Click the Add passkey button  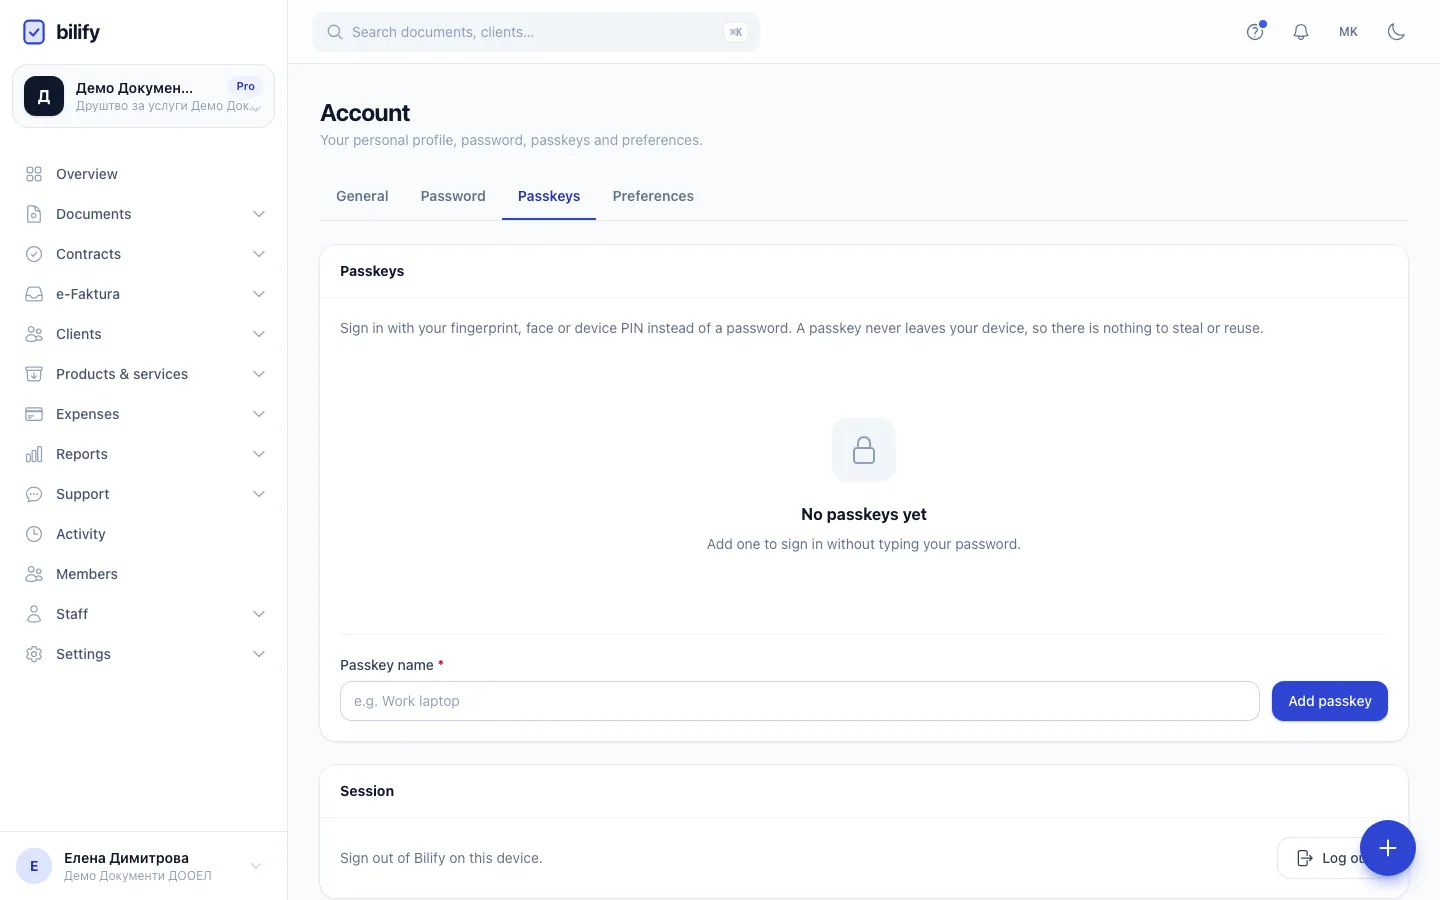[x=1330, y=701]
